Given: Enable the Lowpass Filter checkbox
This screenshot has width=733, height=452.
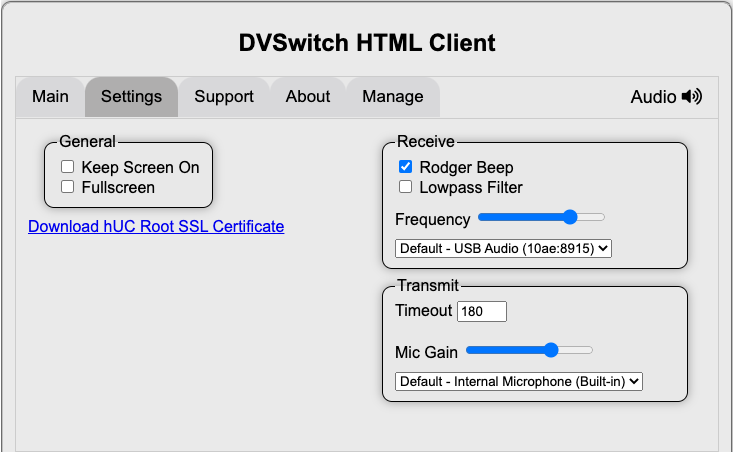Looking at the screenshot, I should pyautogui.click(x=406, y=187).
